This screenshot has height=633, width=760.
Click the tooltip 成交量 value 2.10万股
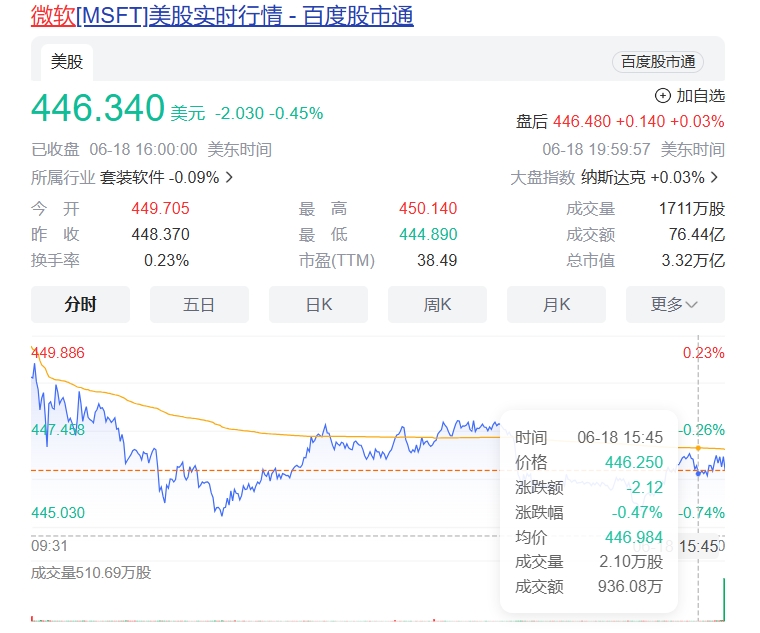[x=631, y=562]
